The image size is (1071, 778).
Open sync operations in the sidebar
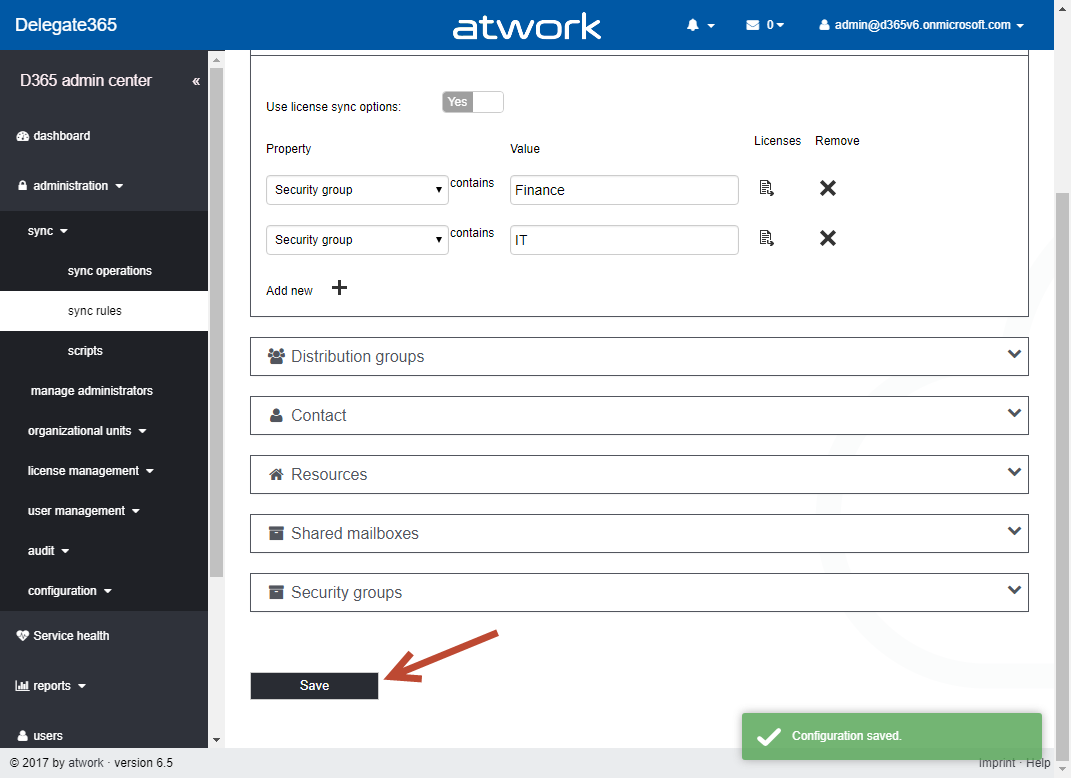pos(110,271)
